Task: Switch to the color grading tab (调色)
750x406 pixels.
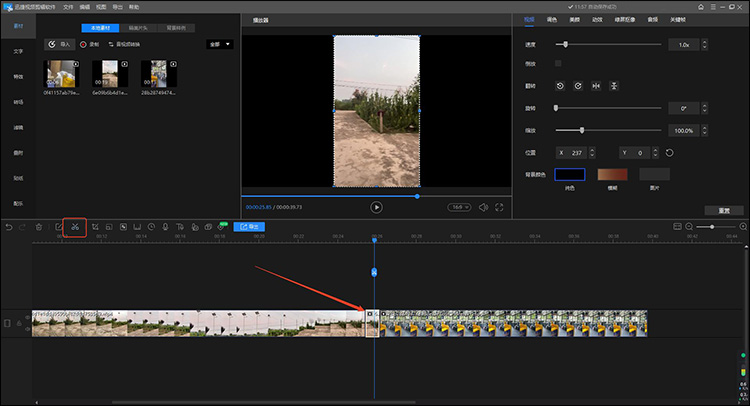Action: 551,20
